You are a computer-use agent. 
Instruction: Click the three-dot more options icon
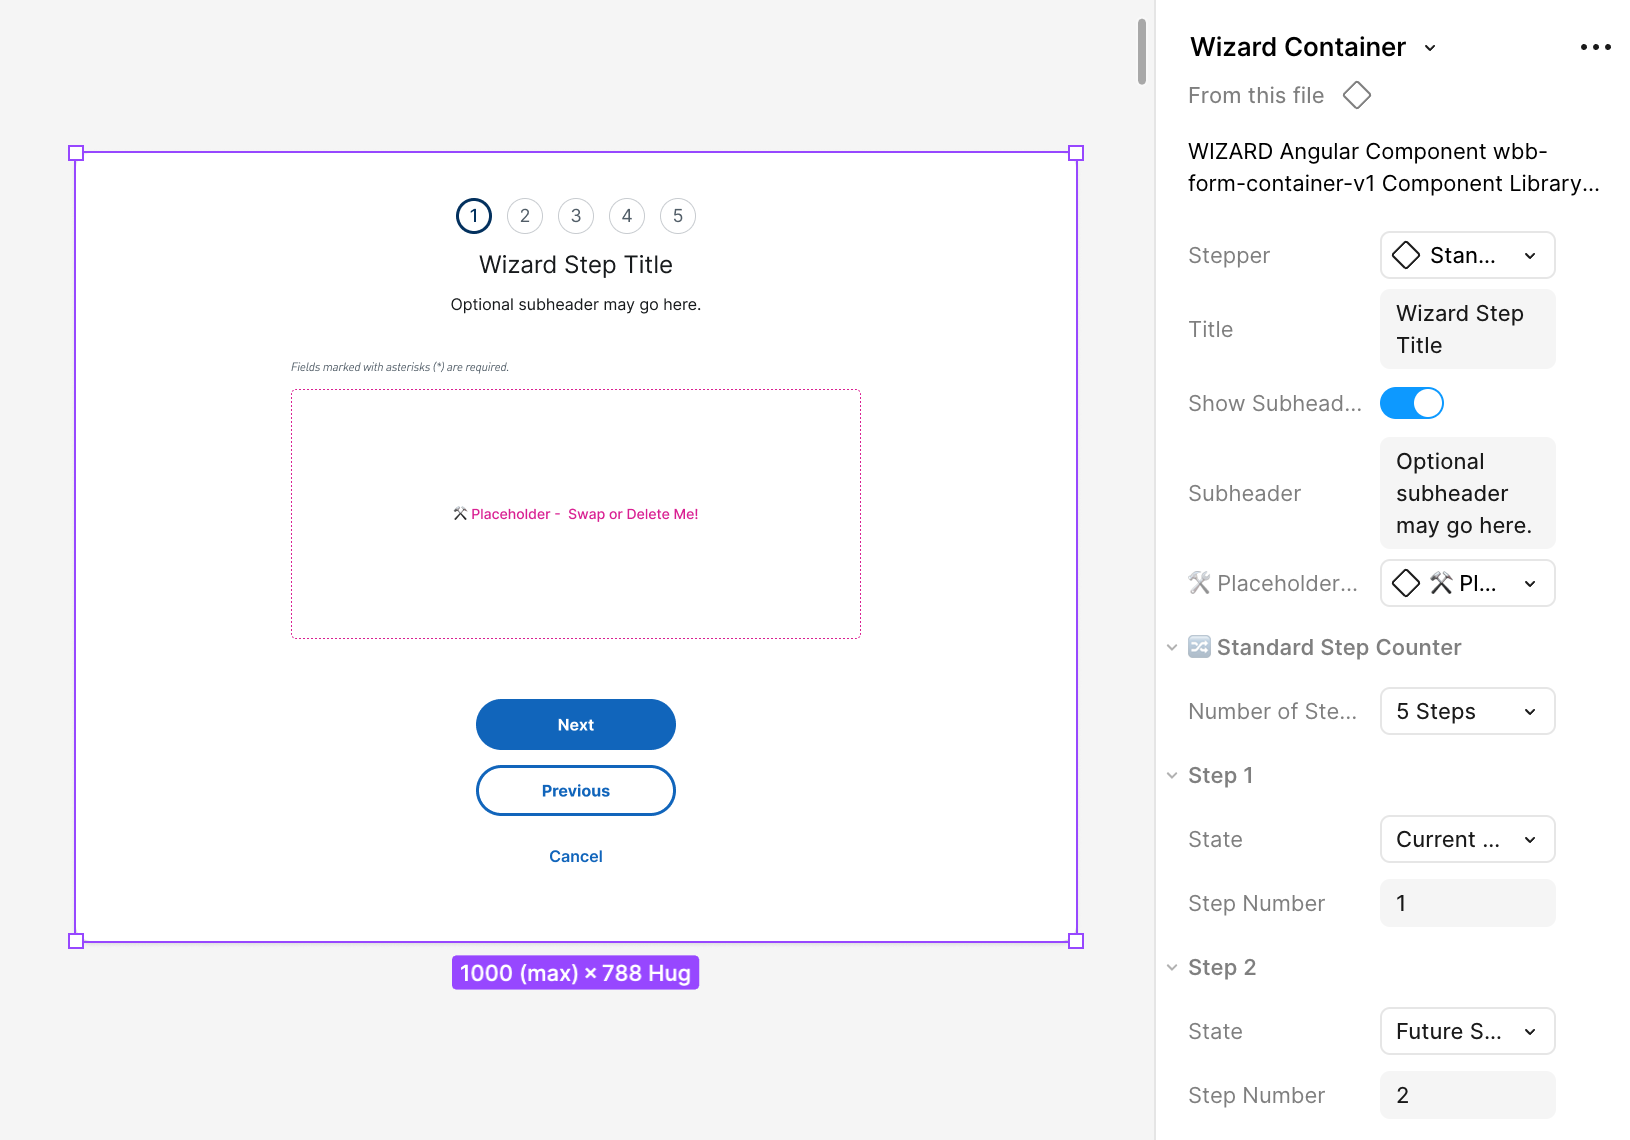point(1595,47)
